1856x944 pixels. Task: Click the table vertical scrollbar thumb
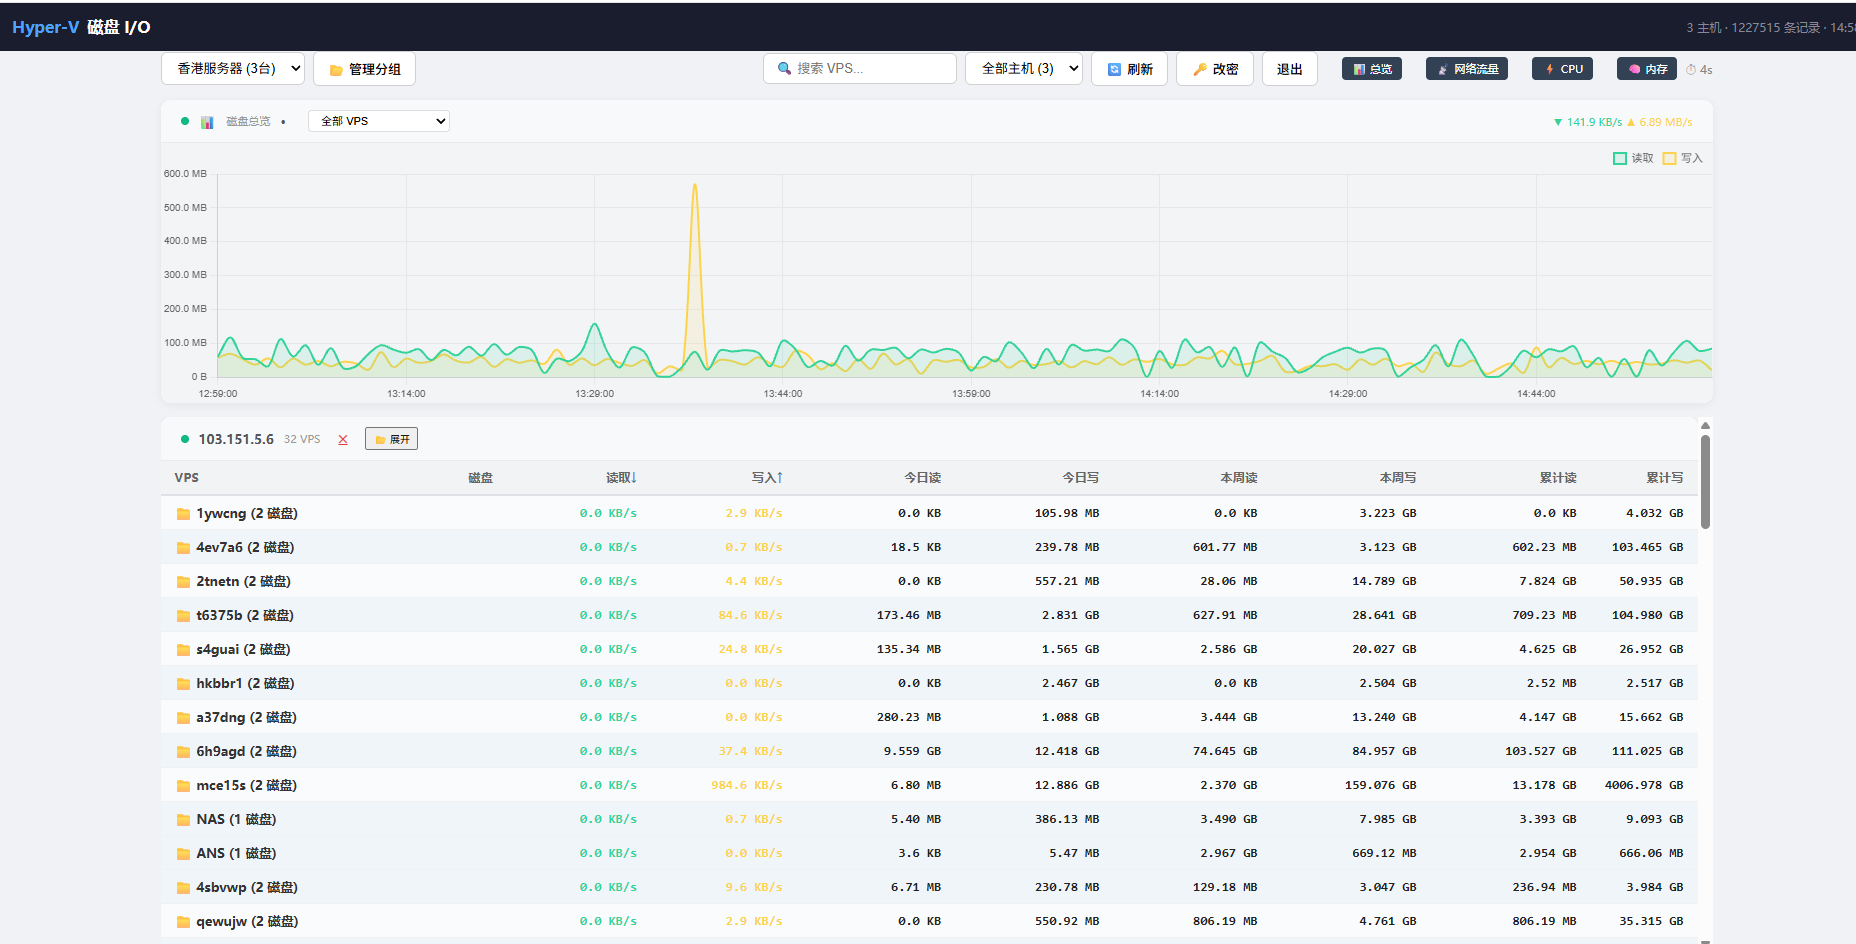[1705, 481]
